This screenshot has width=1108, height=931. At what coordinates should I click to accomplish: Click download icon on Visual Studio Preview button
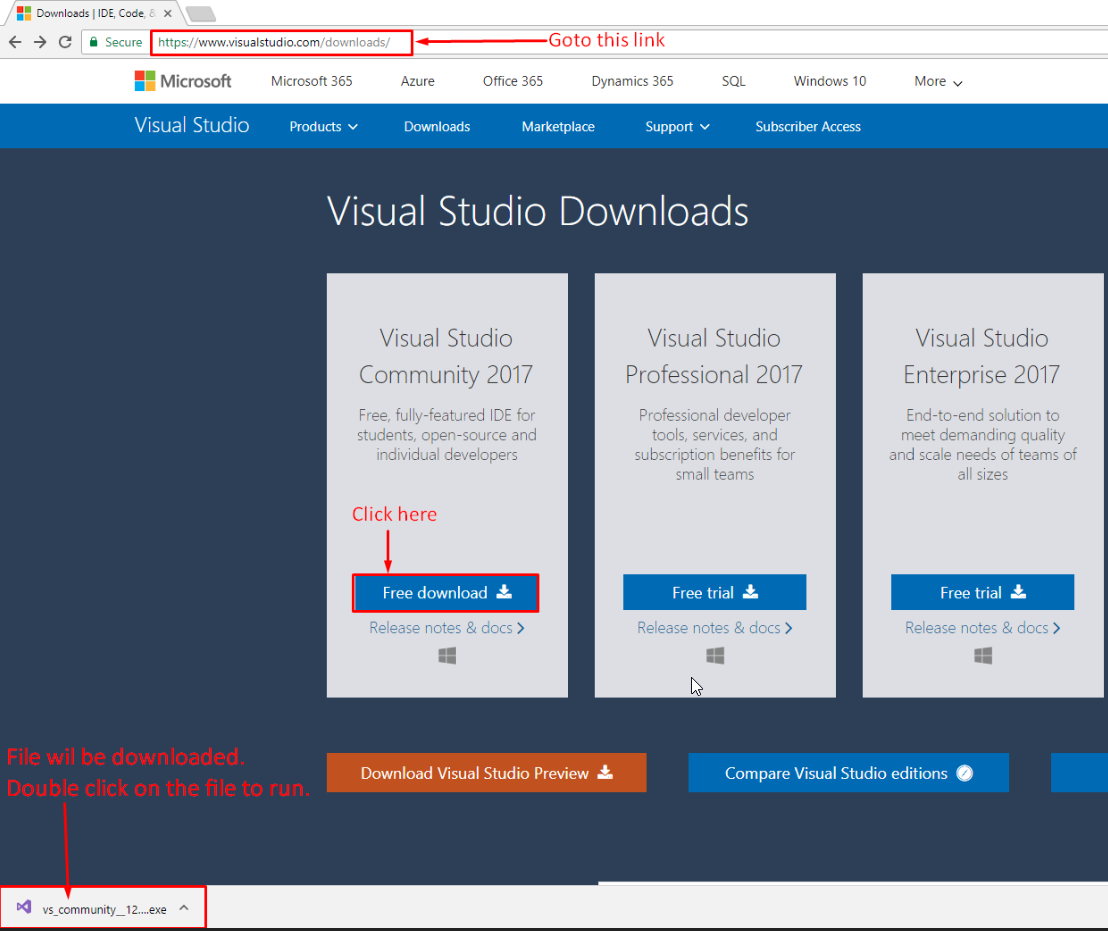pos(605,772)
